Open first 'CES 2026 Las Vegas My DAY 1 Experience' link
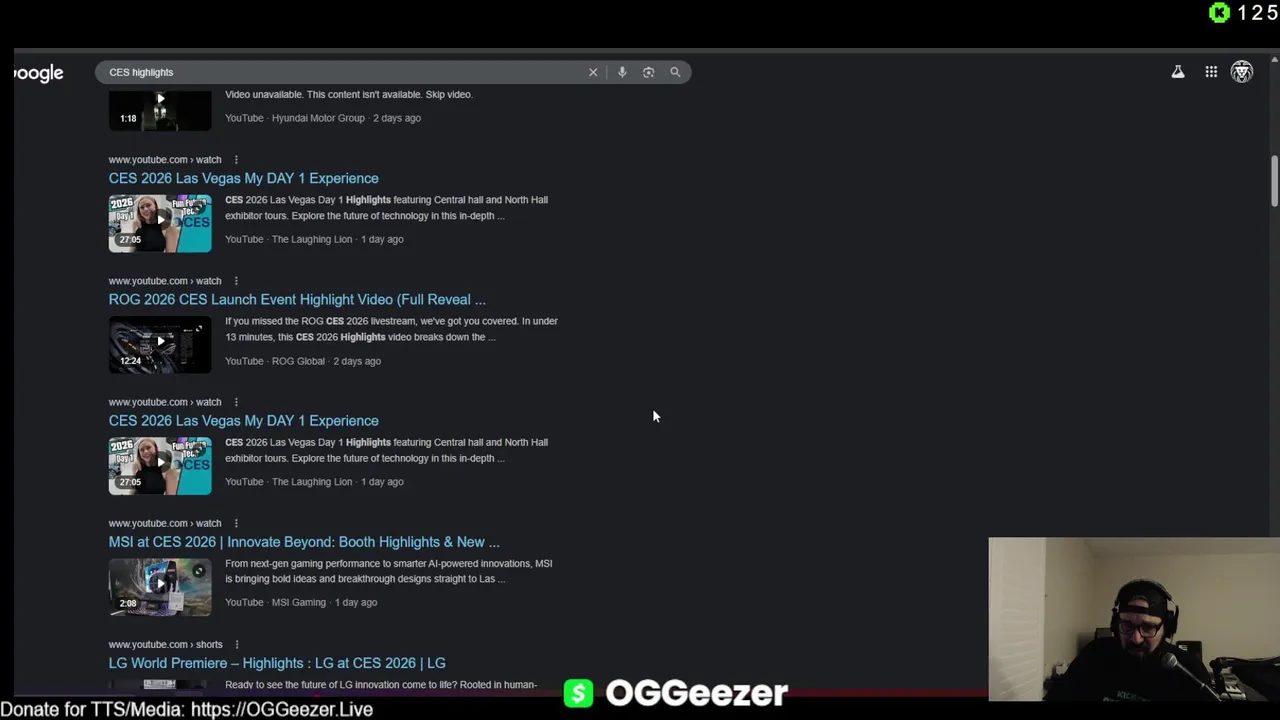 [243, 178]
